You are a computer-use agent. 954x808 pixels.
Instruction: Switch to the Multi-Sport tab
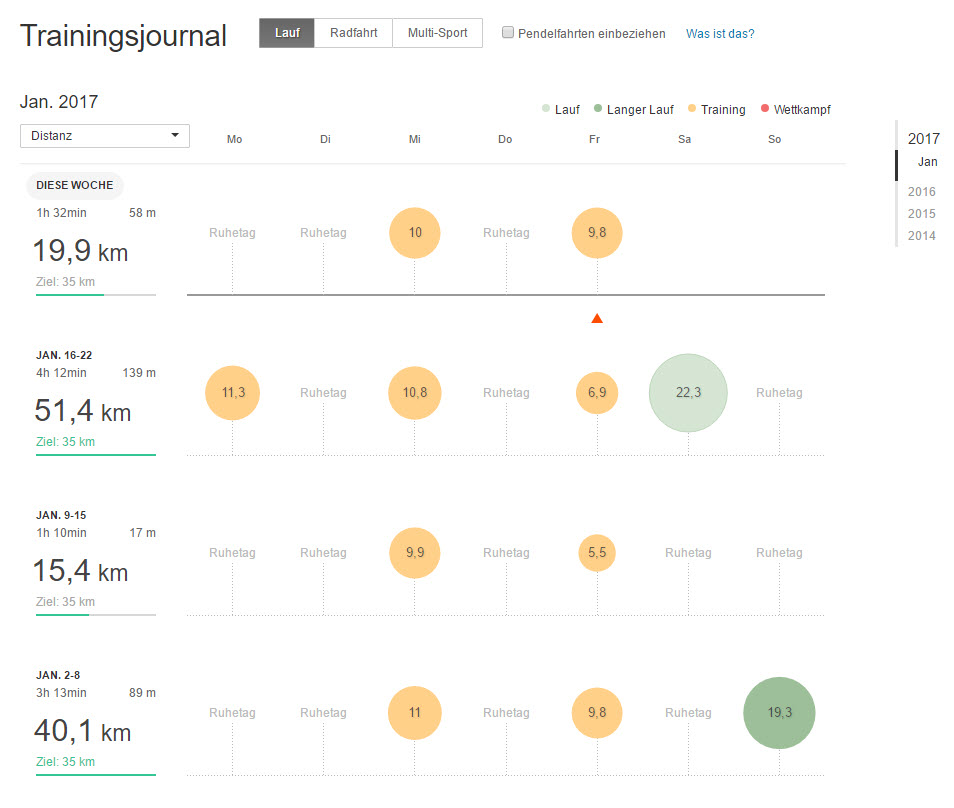(437, 33)
